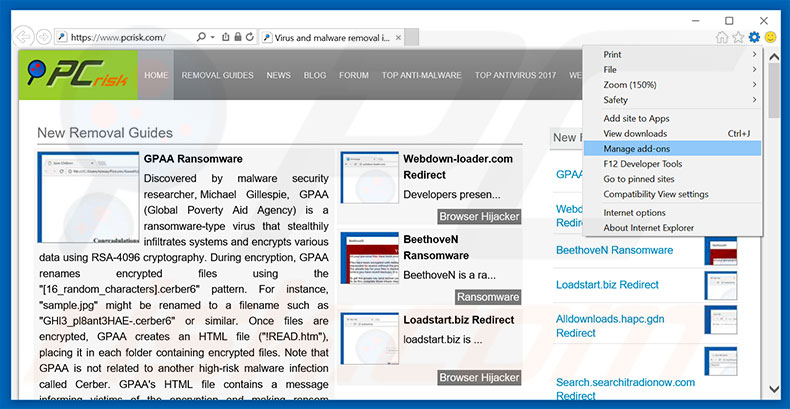Click the refresh icon in address bar
The height and width of the screenshot is (409, 790).
(x=250, y=37)
